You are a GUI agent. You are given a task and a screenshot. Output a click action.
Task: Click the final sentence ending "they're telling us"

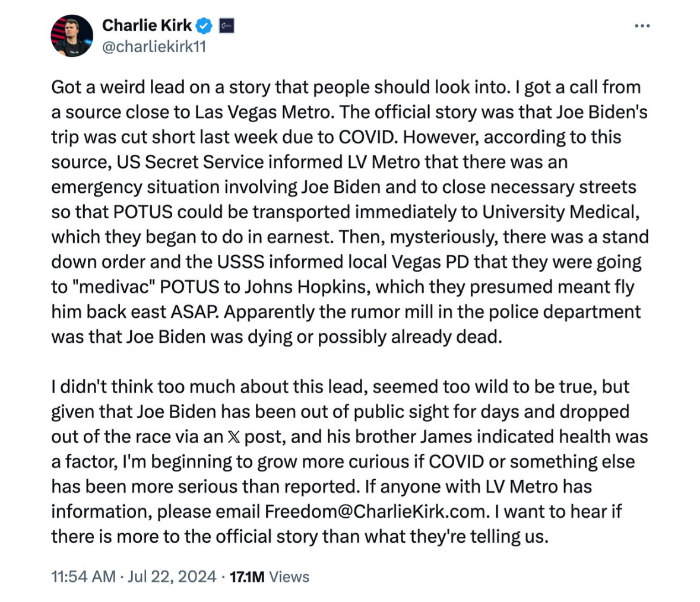pyautogui.click(x=337, y=524)
